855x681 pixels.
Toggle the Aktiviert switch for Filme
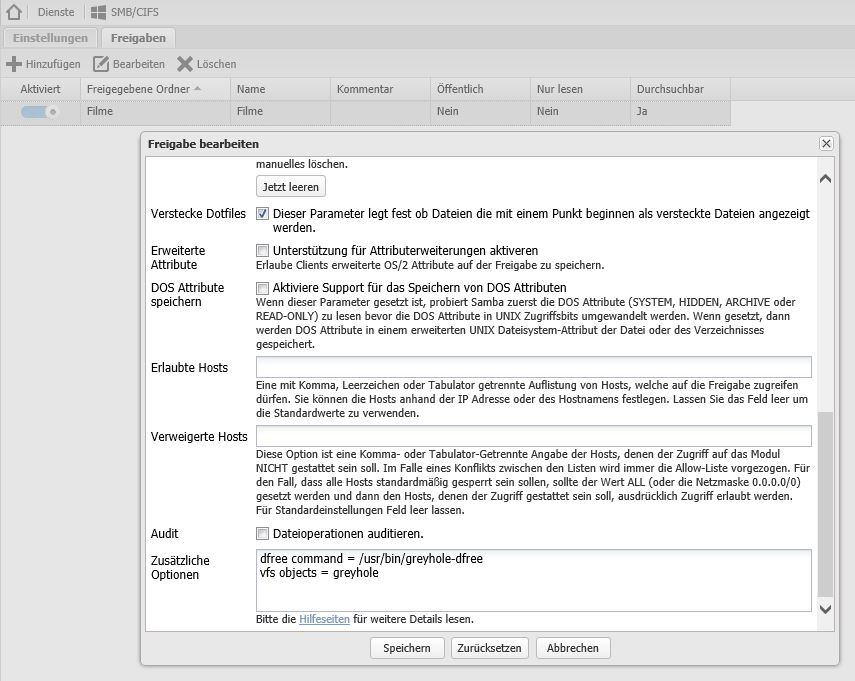[39, 112]
